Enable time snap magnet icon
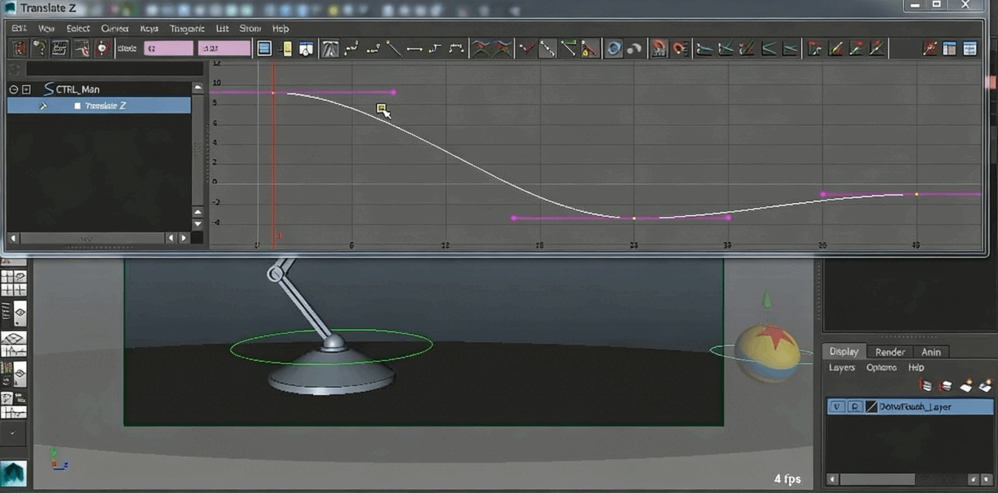This screenshot has width=998, height=493. [x=658, y=48]
